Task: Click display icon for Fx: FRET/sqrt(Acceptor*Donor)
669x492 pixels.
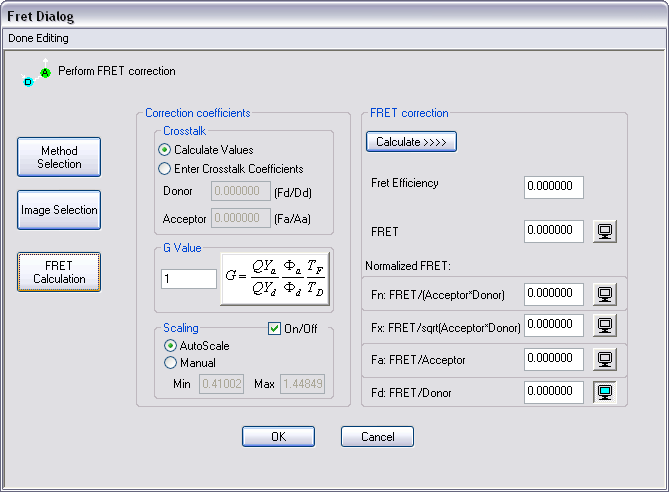Action: (605, 325)
